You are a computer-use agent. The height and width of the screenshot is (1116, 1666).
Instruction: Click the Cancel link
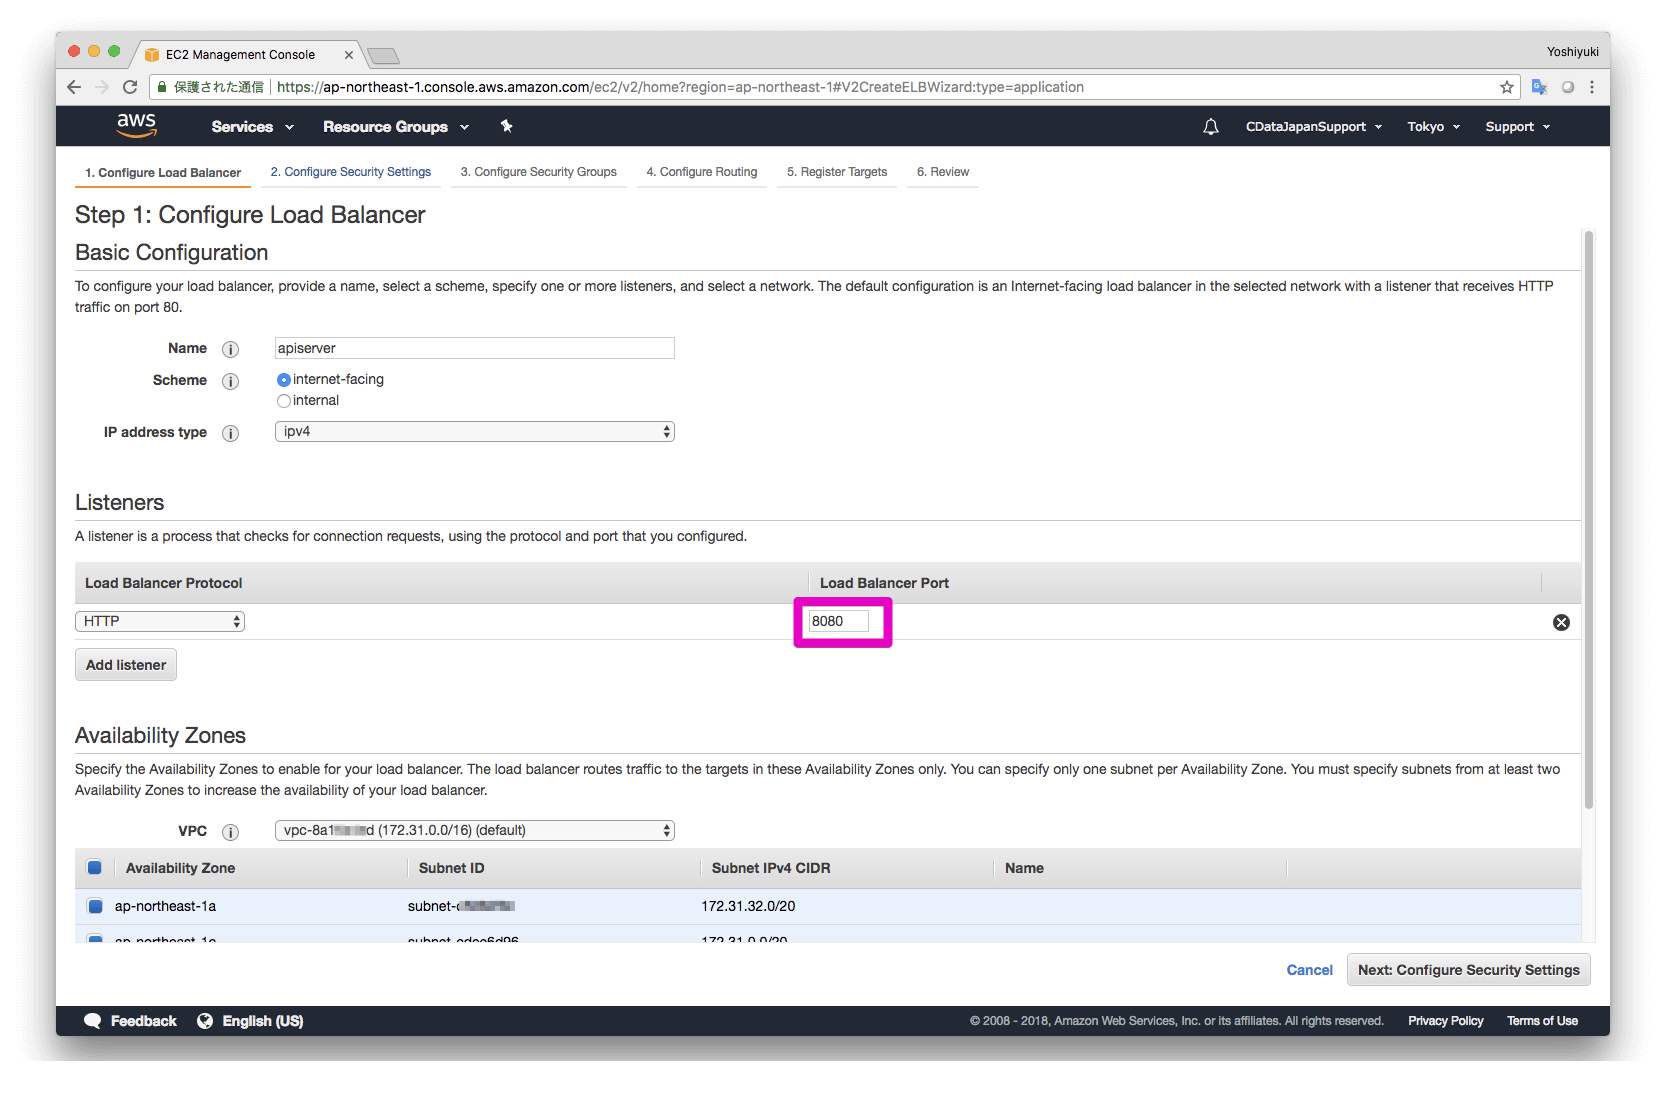pos(1309,969)
